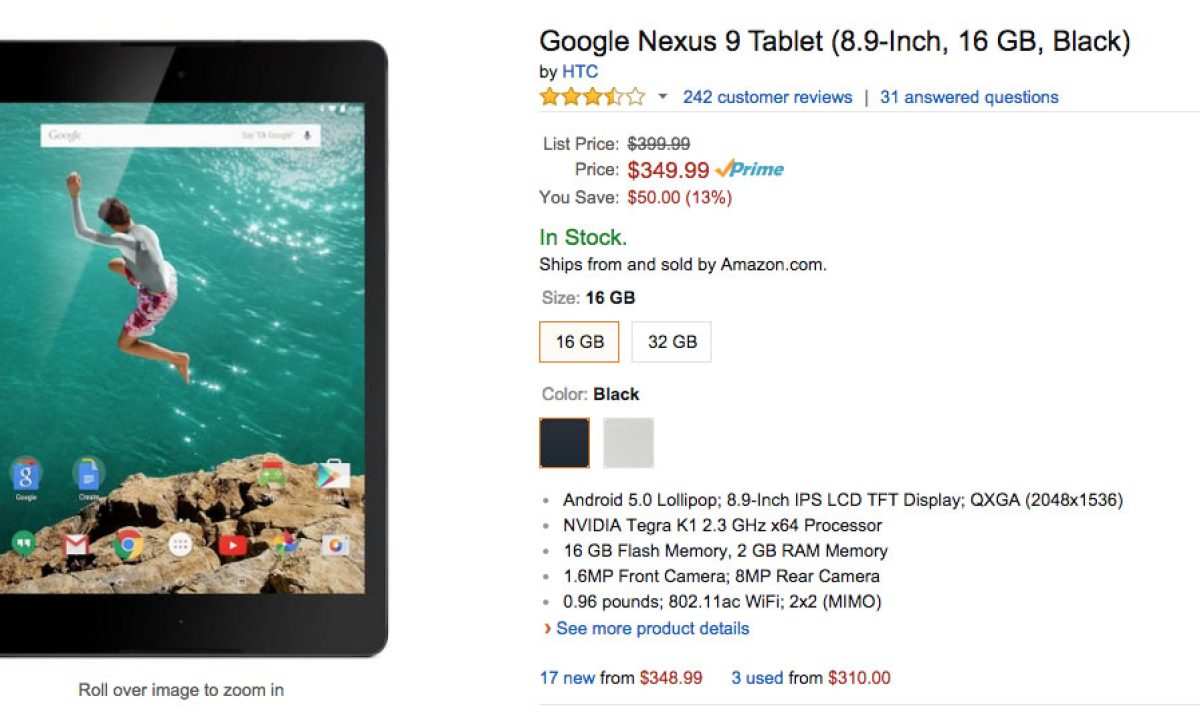Tap the microphone icon in Google search bar
Screen dimensions: 1200x720
(x=306, y=135)
